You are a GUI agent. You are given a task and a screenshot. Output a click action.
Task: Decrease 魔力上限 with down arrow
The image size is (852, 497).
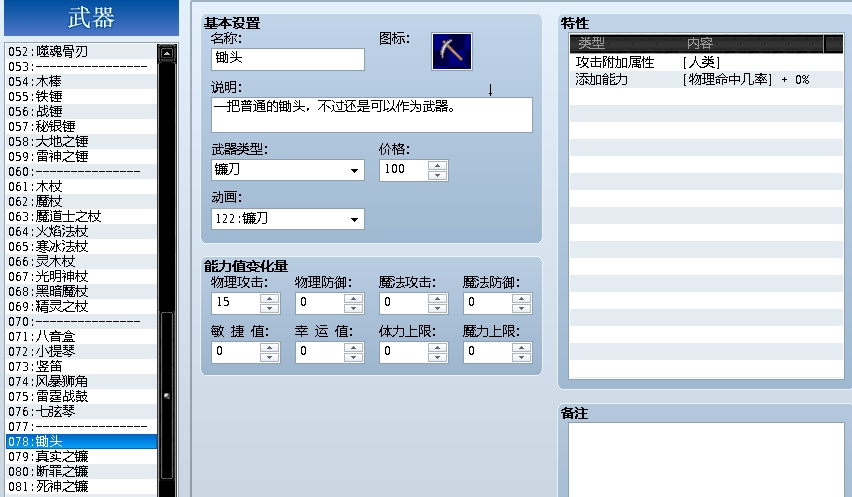click(521, 357)
